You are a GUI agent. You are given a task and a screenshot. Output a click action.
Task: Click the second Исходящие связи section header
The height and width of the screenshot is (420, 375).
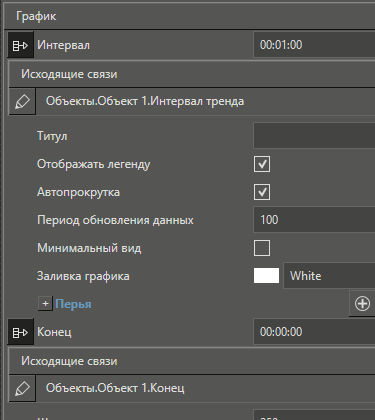click(192, 361)
